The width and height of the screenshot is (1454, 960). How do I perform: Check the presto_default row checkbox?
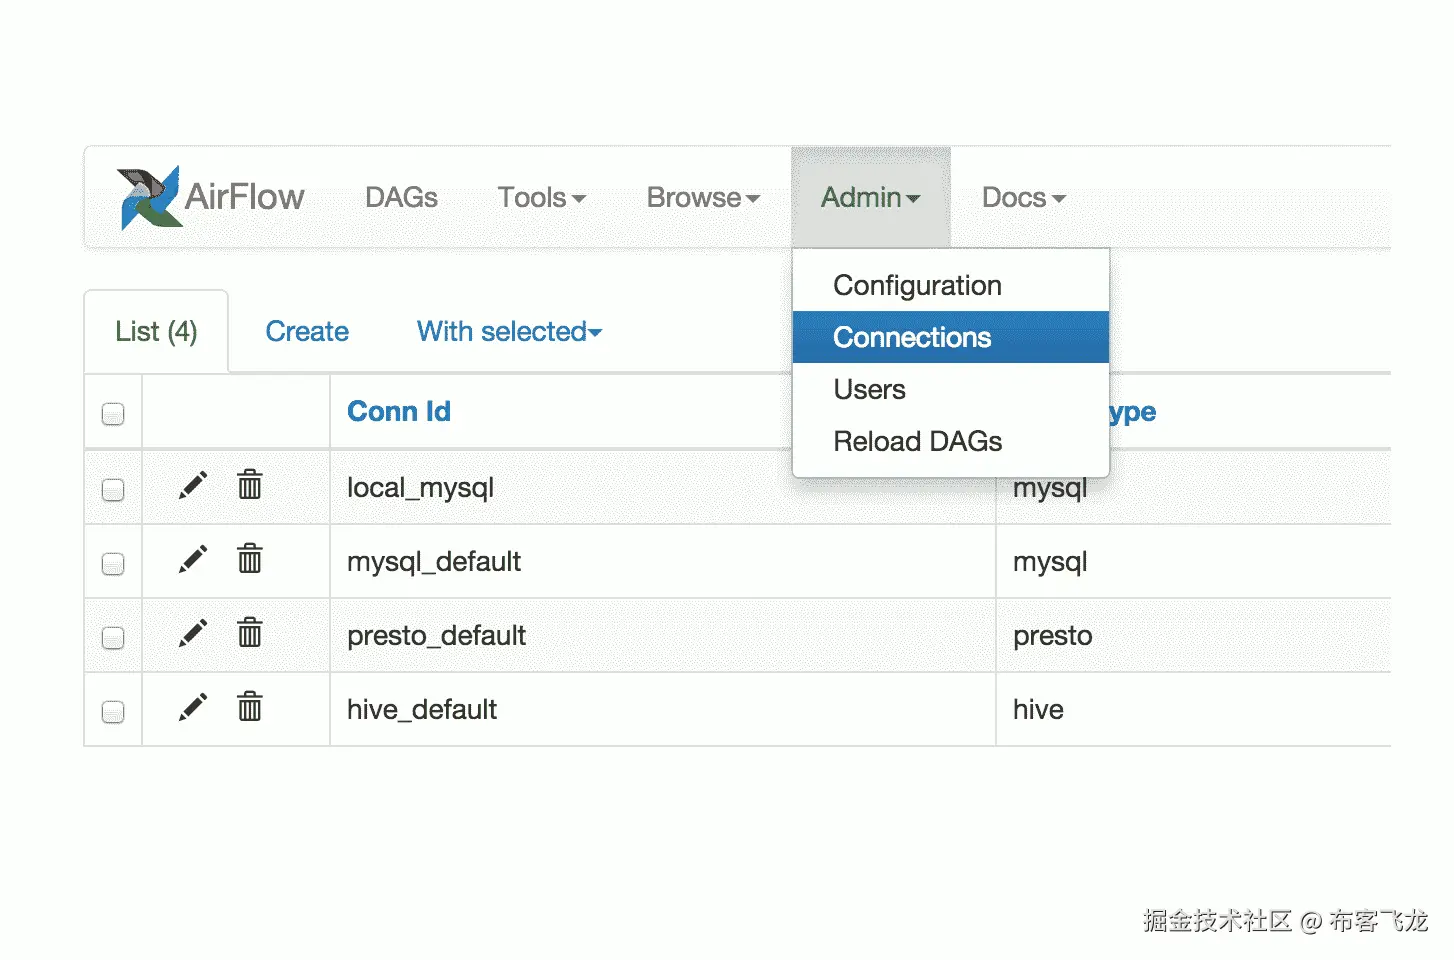[x=113, y=638]
